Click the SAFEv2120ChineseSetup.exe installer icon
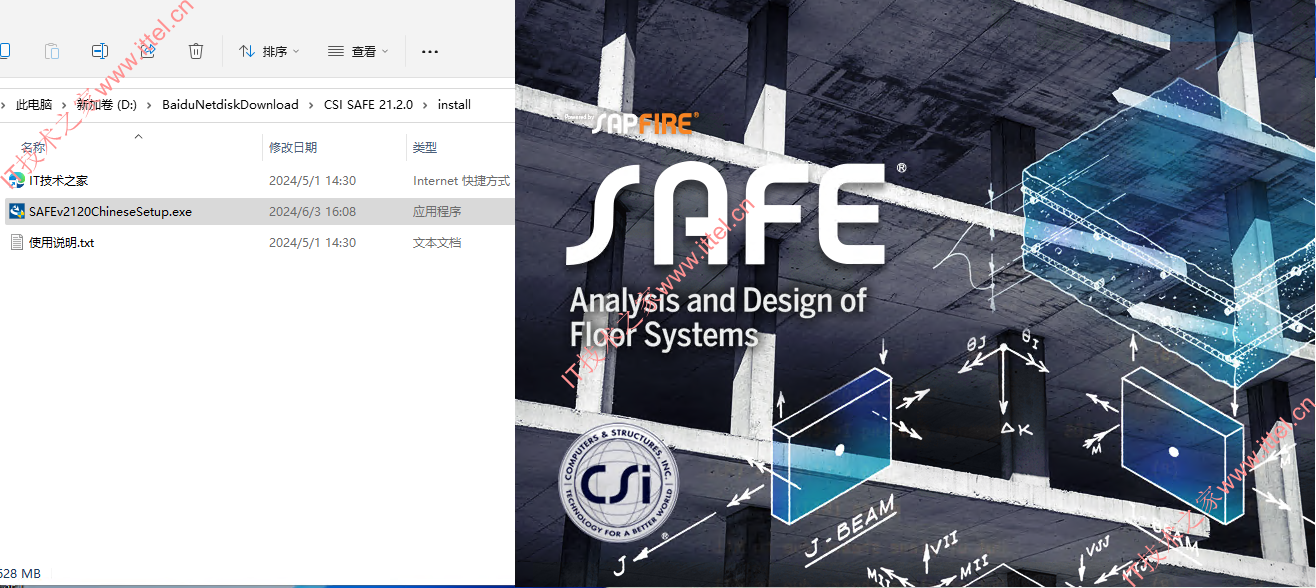 (16, 212)
